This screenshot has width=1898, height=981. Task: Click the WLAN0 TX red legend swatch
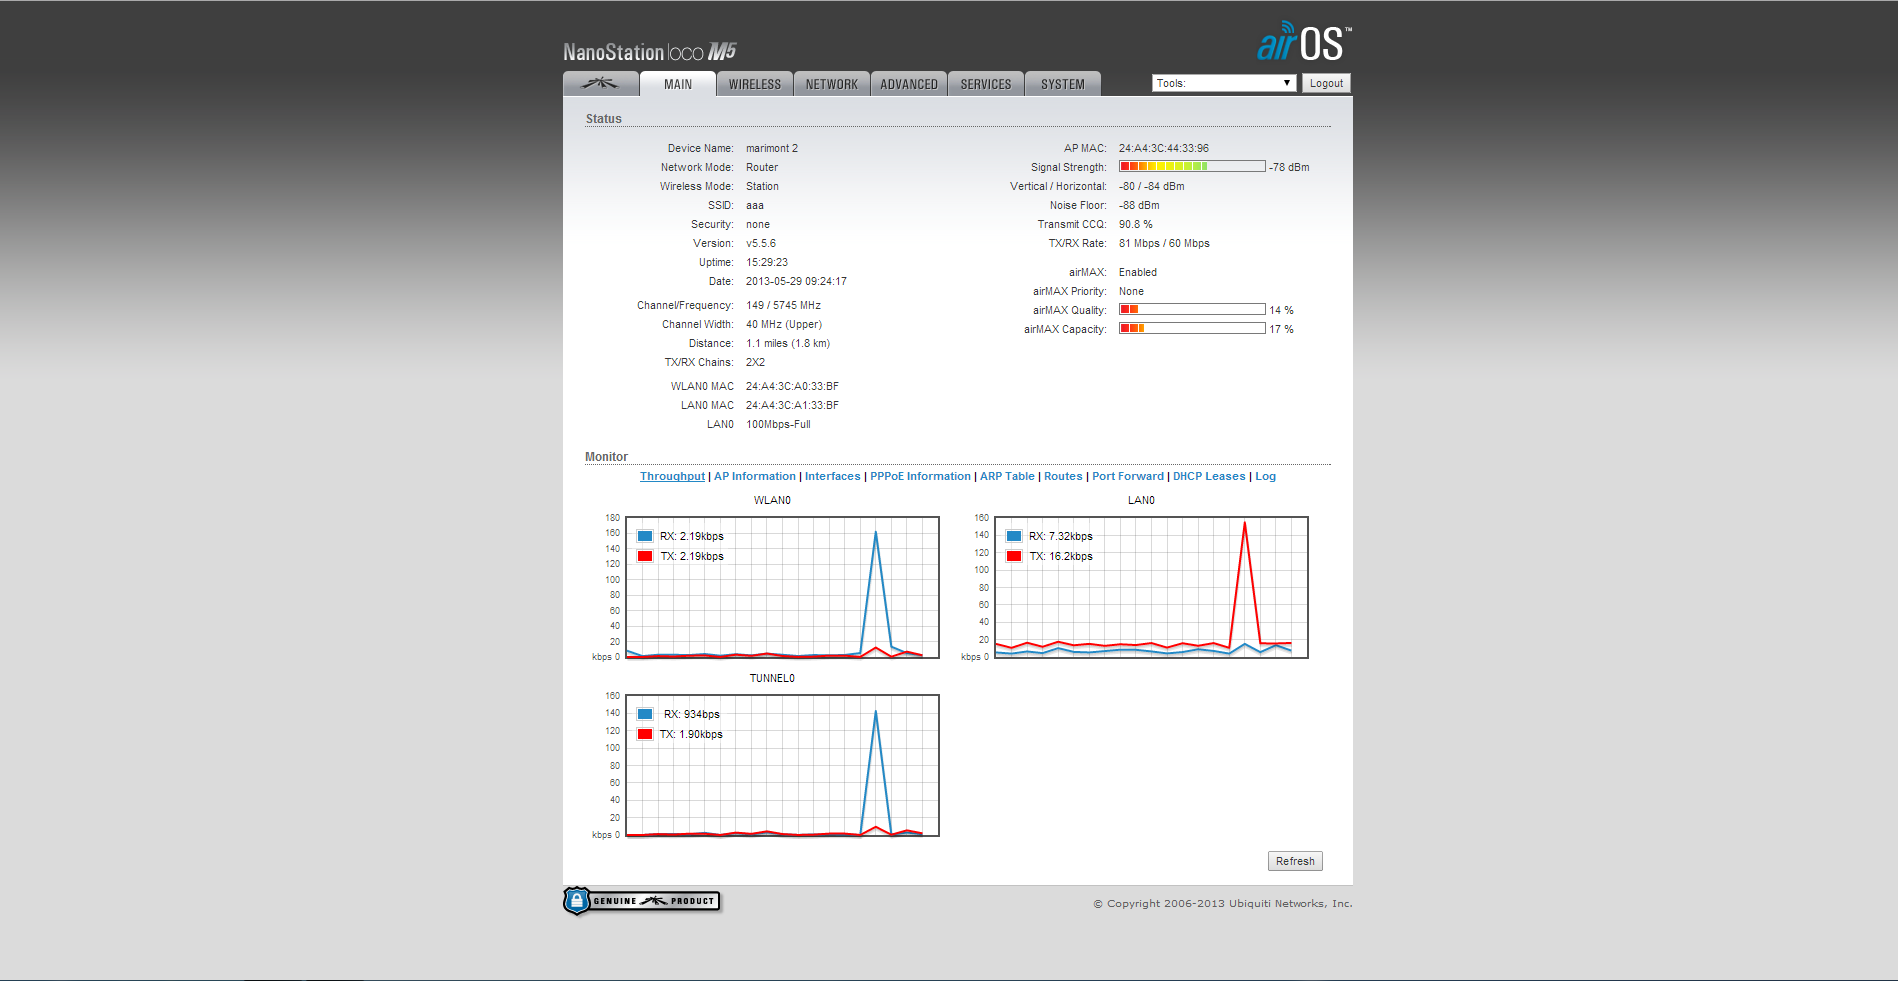click(x=645, y=556)
